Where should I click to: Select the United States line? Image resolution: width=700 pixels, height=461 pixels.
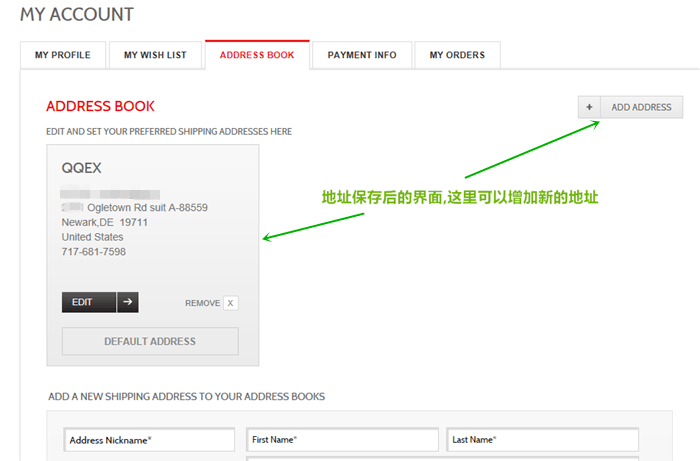tap(92, 237)
